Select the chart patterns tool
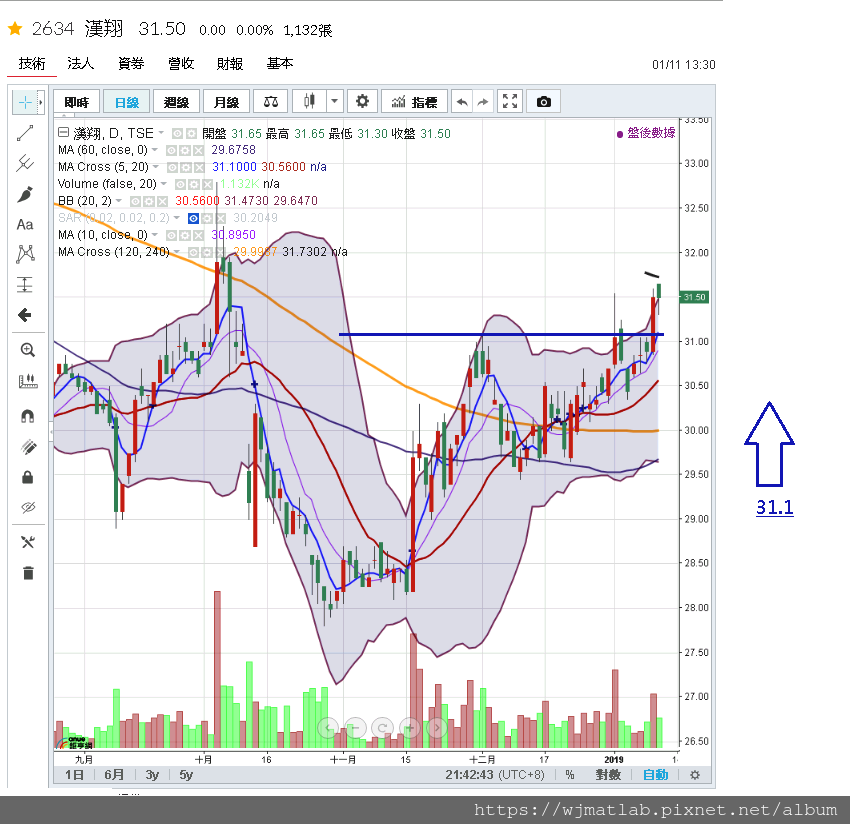 tap(25, 254)
